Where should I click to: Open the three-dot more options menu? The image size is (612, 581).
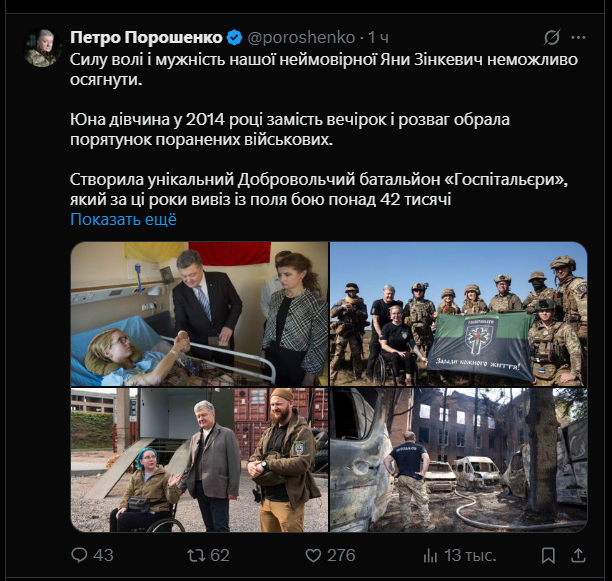(578, 37)
